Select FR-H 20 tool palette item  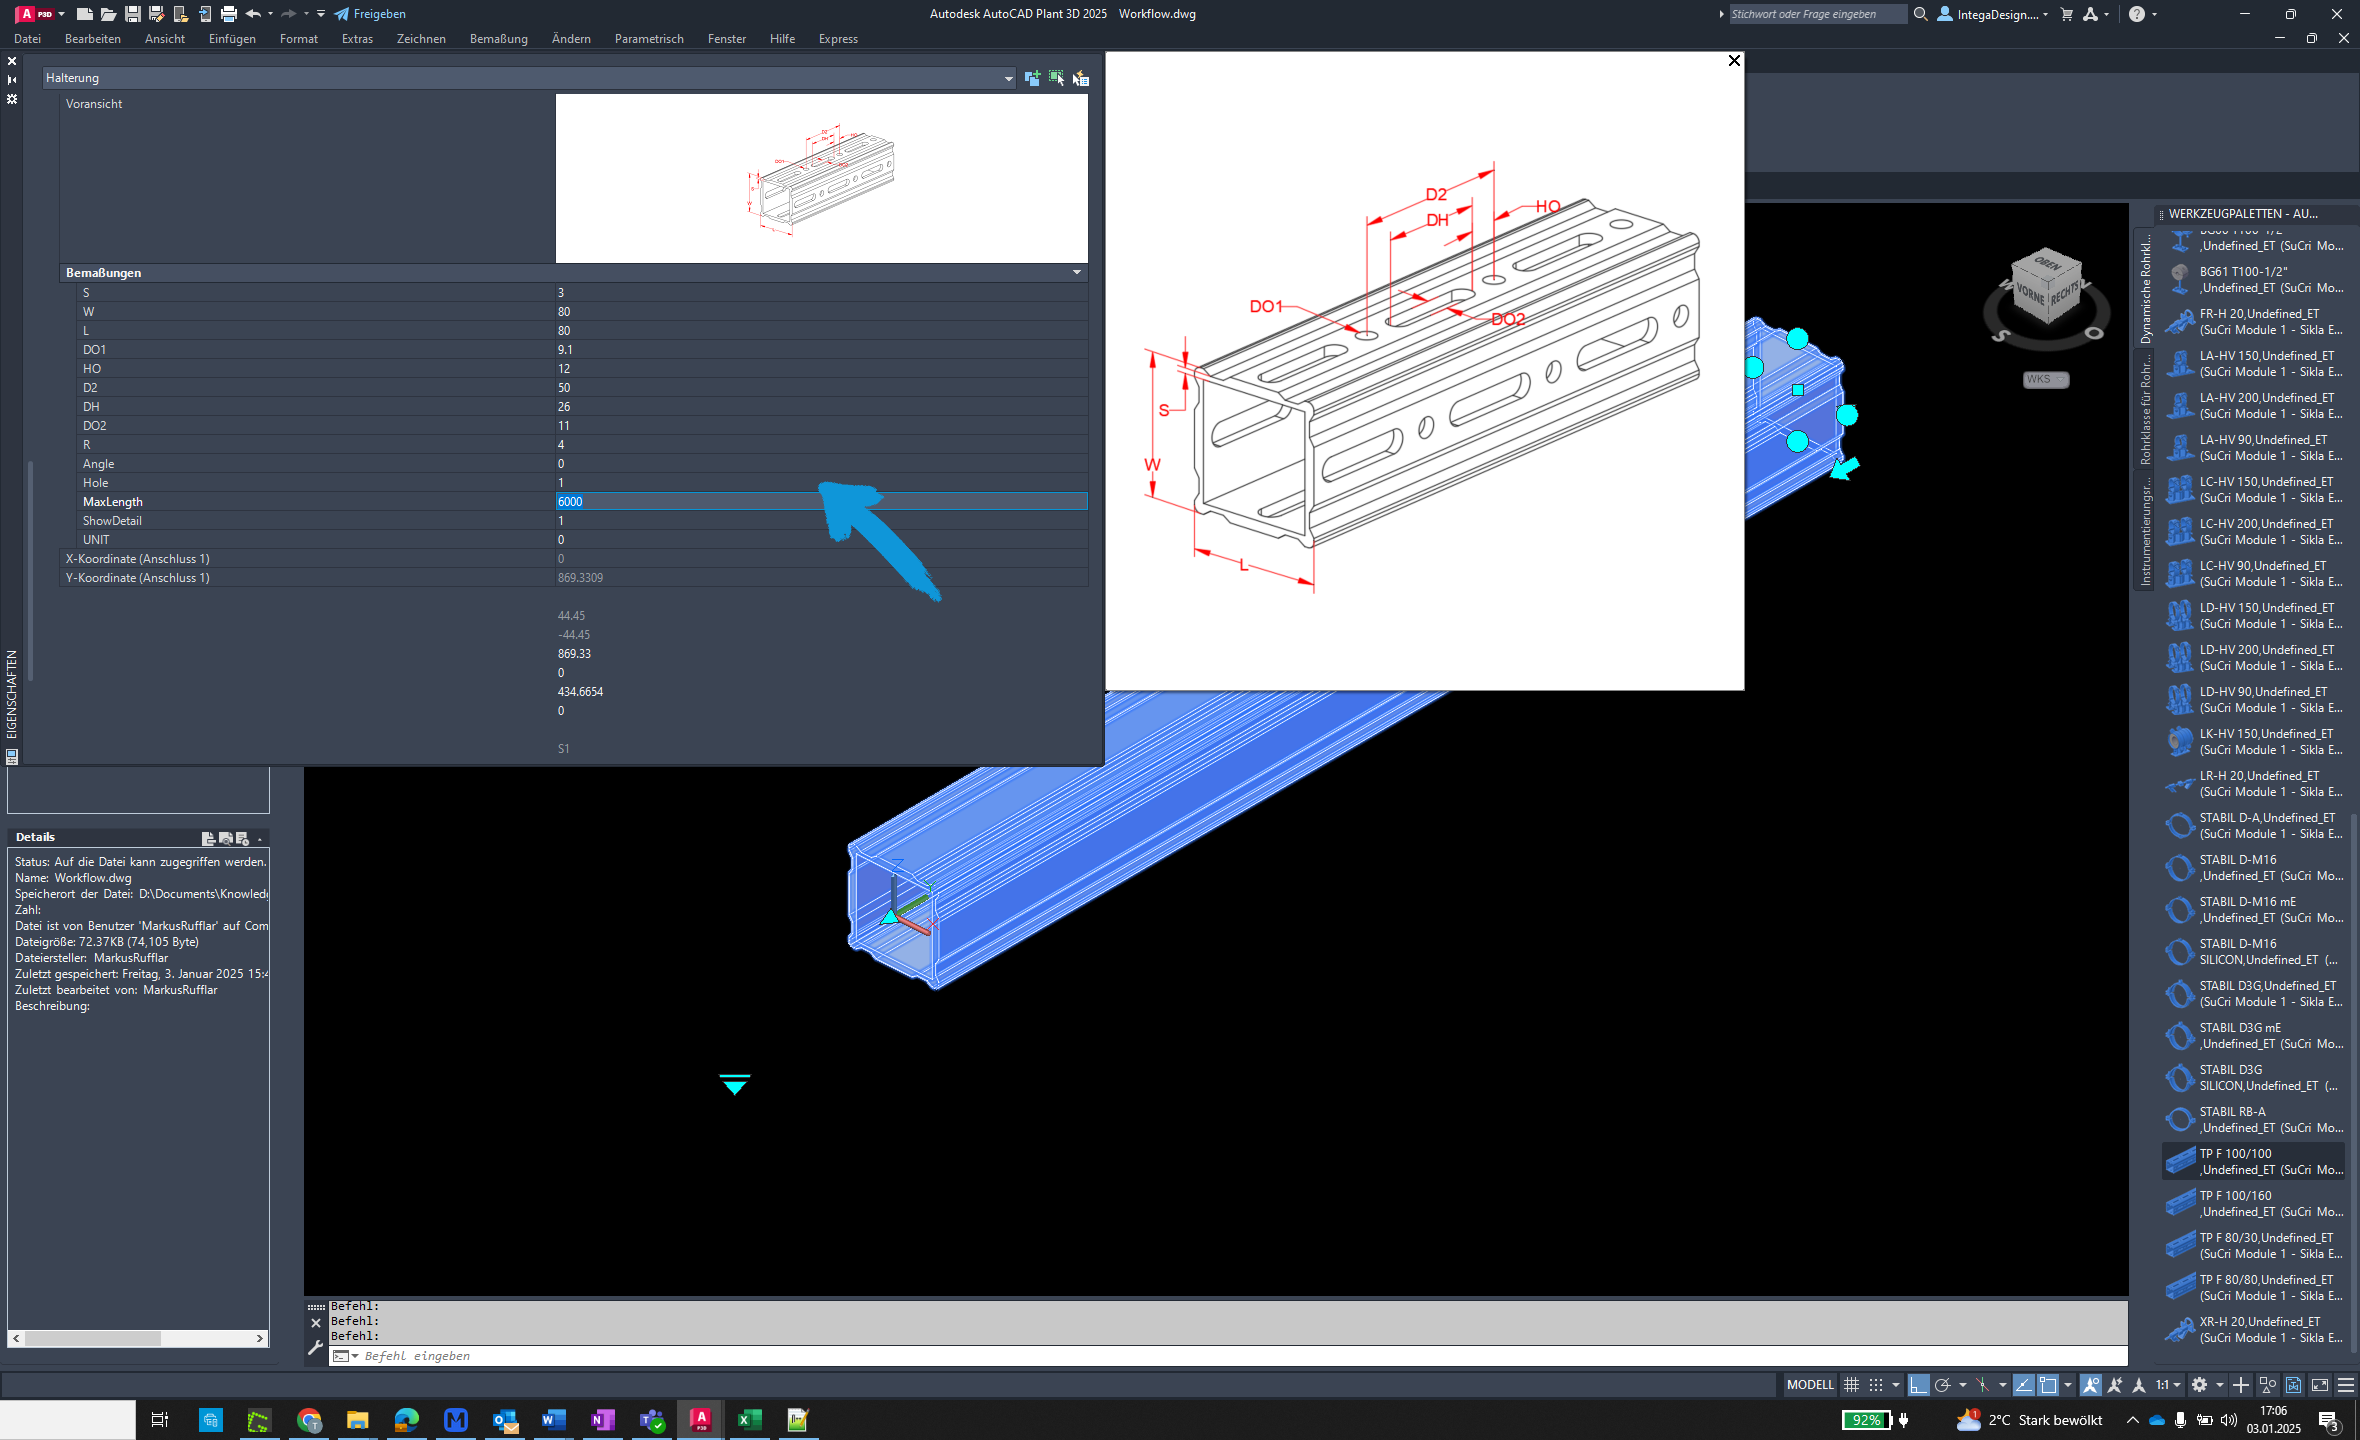2254,322
